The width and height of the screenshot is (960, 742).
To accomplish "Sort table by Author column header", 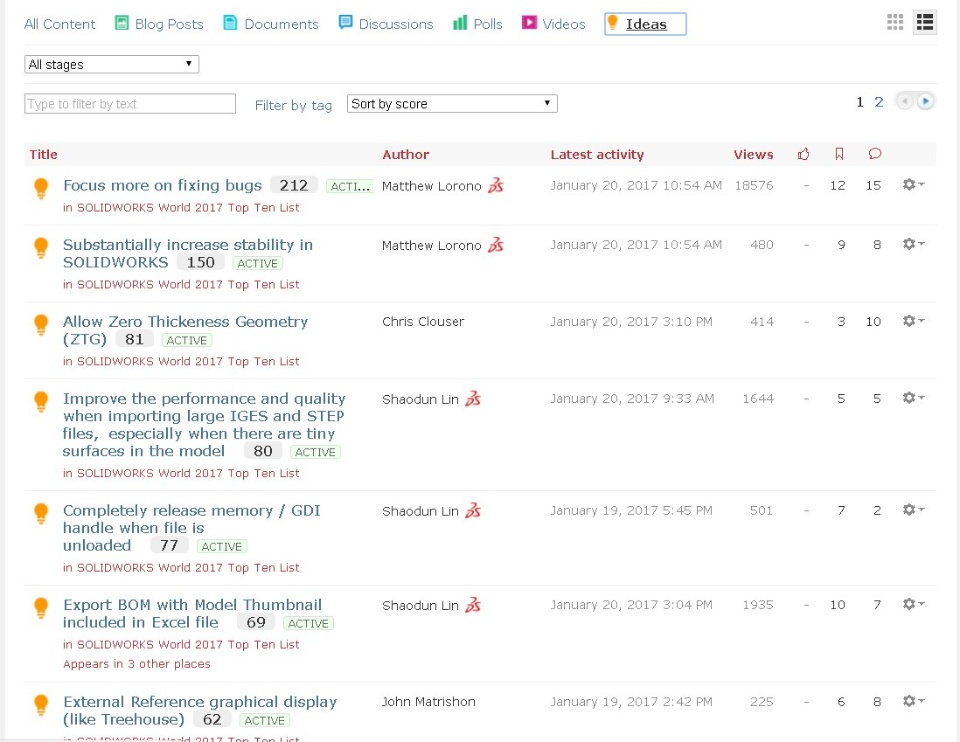I will [x=405, y=154].
